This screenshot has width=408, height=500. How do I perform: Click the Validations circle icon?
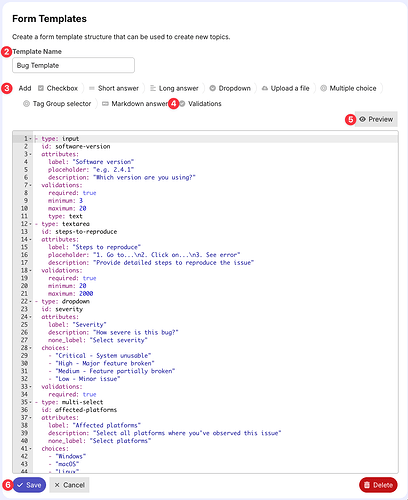[x=182, y=104]
